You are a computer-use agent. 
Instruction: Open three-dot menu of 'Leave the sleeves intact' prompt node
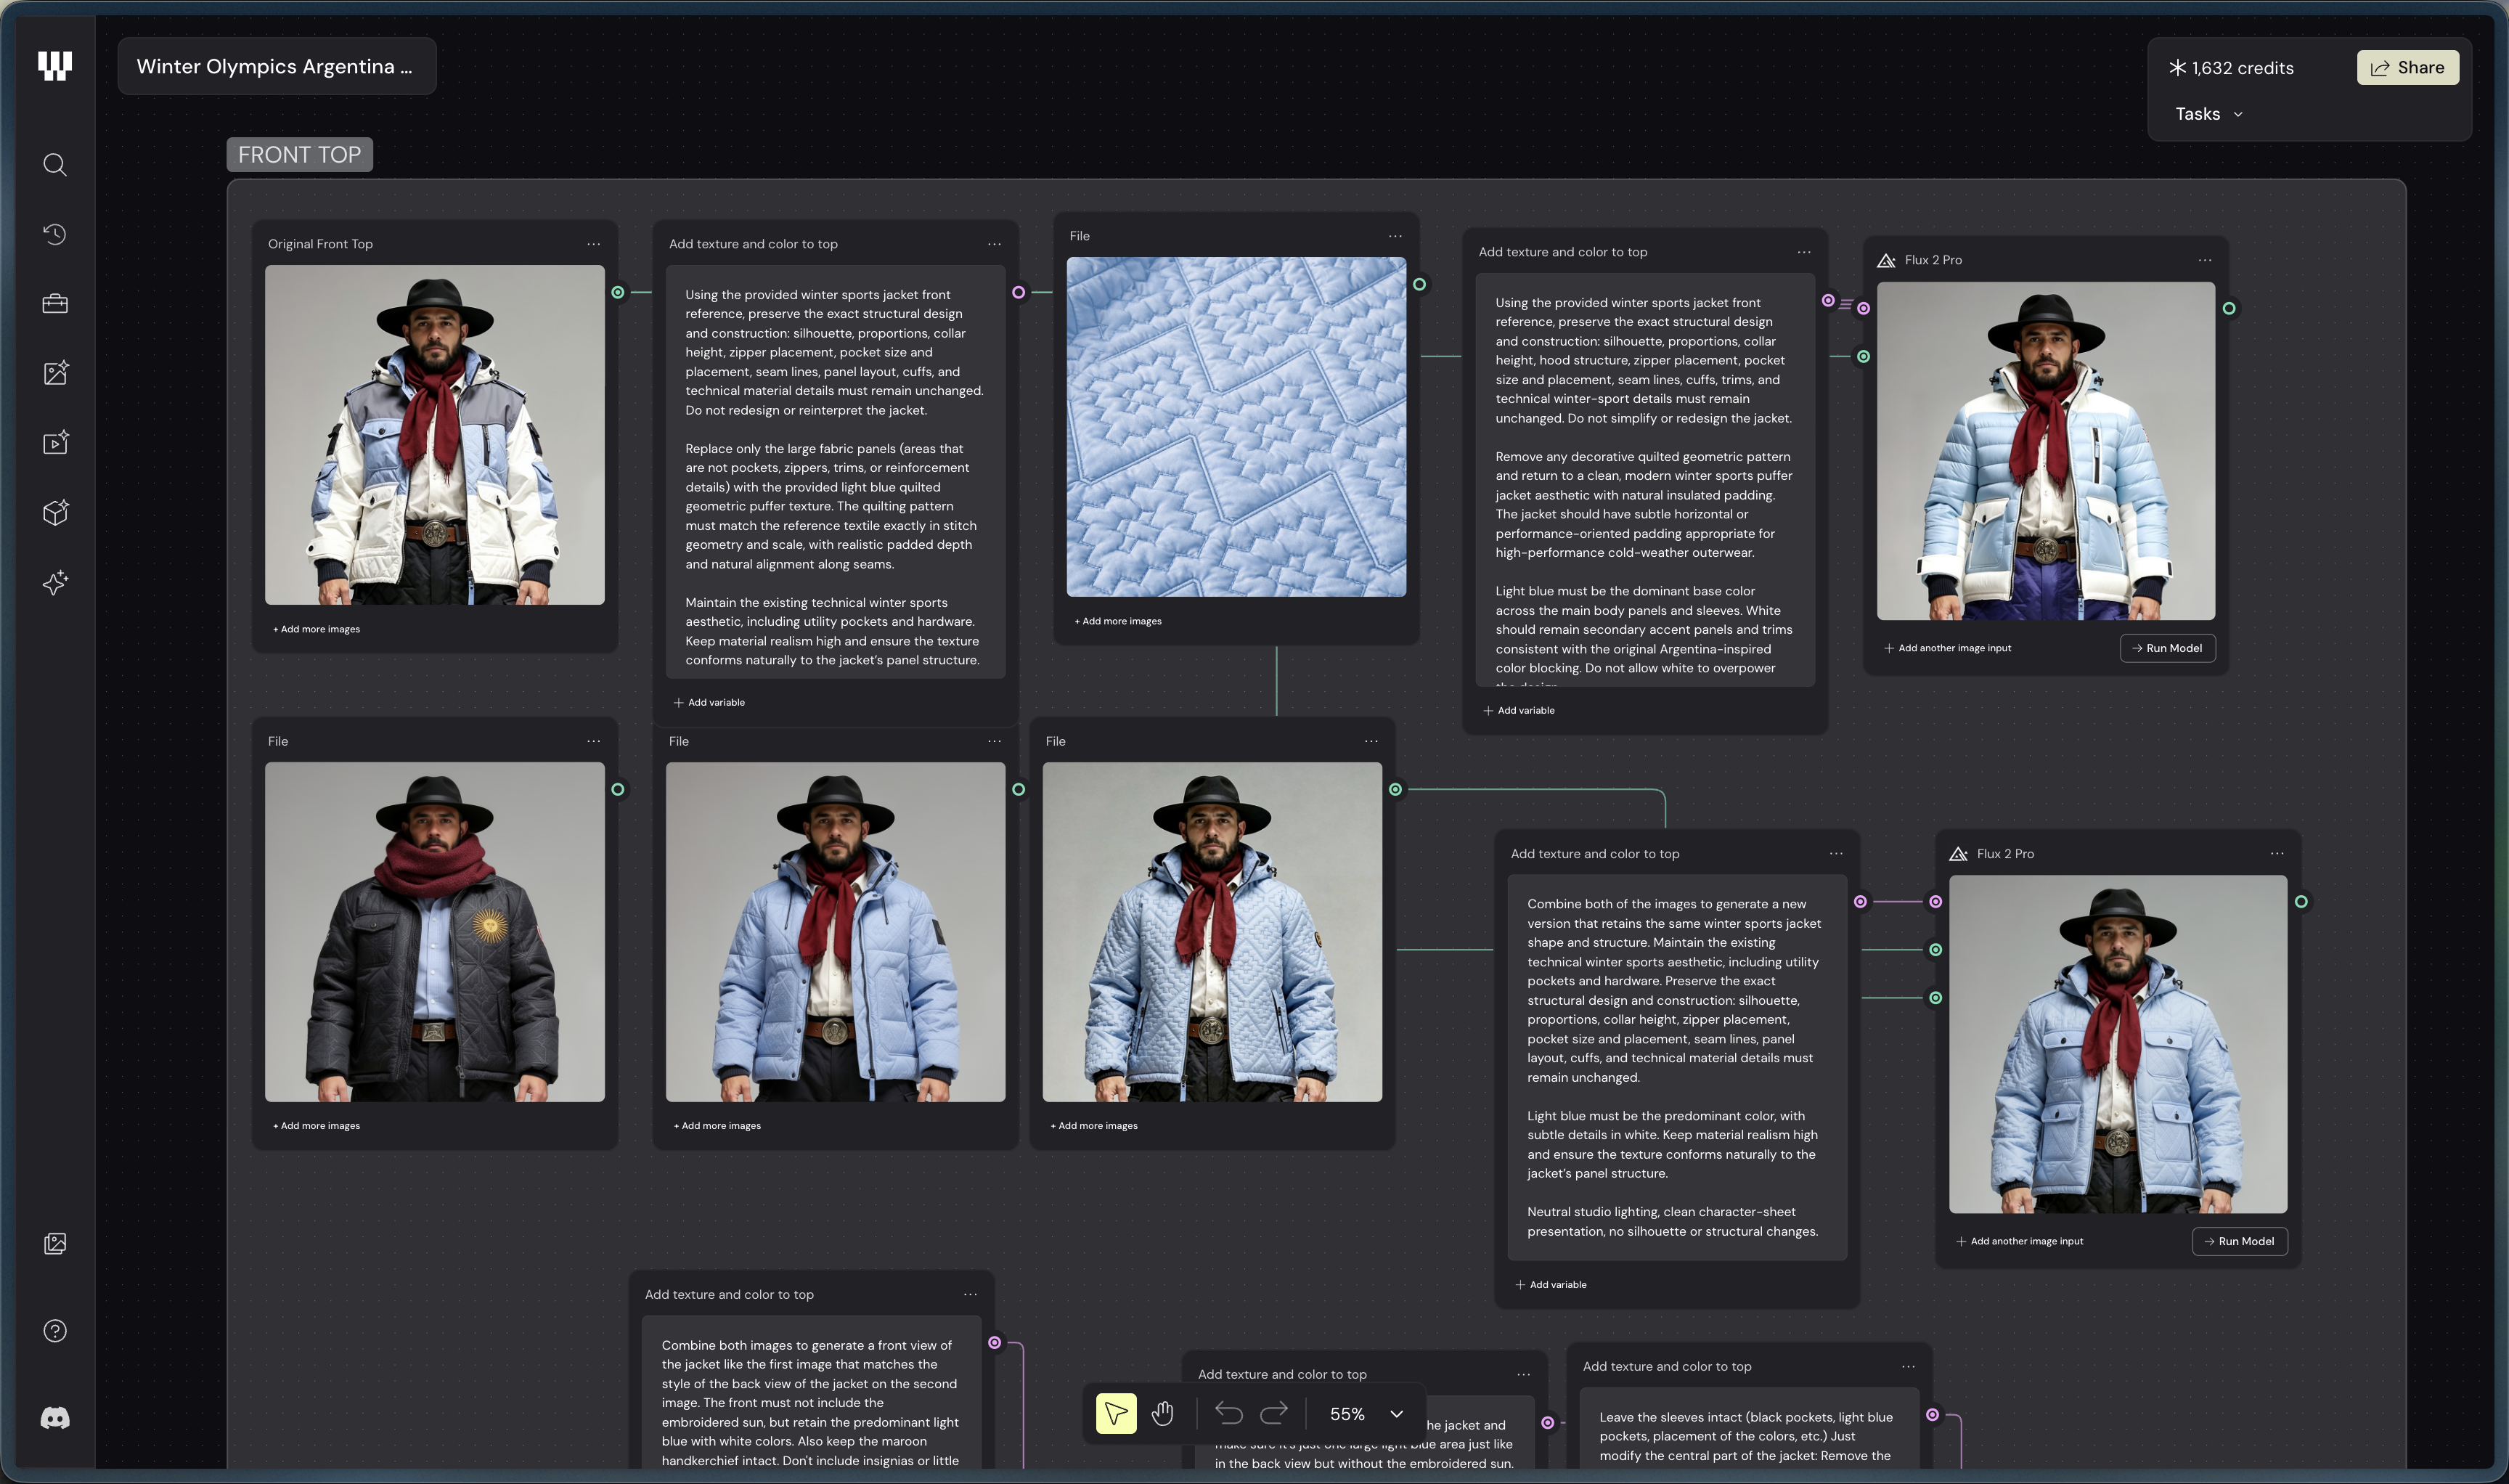[x=1908, y=1366]
